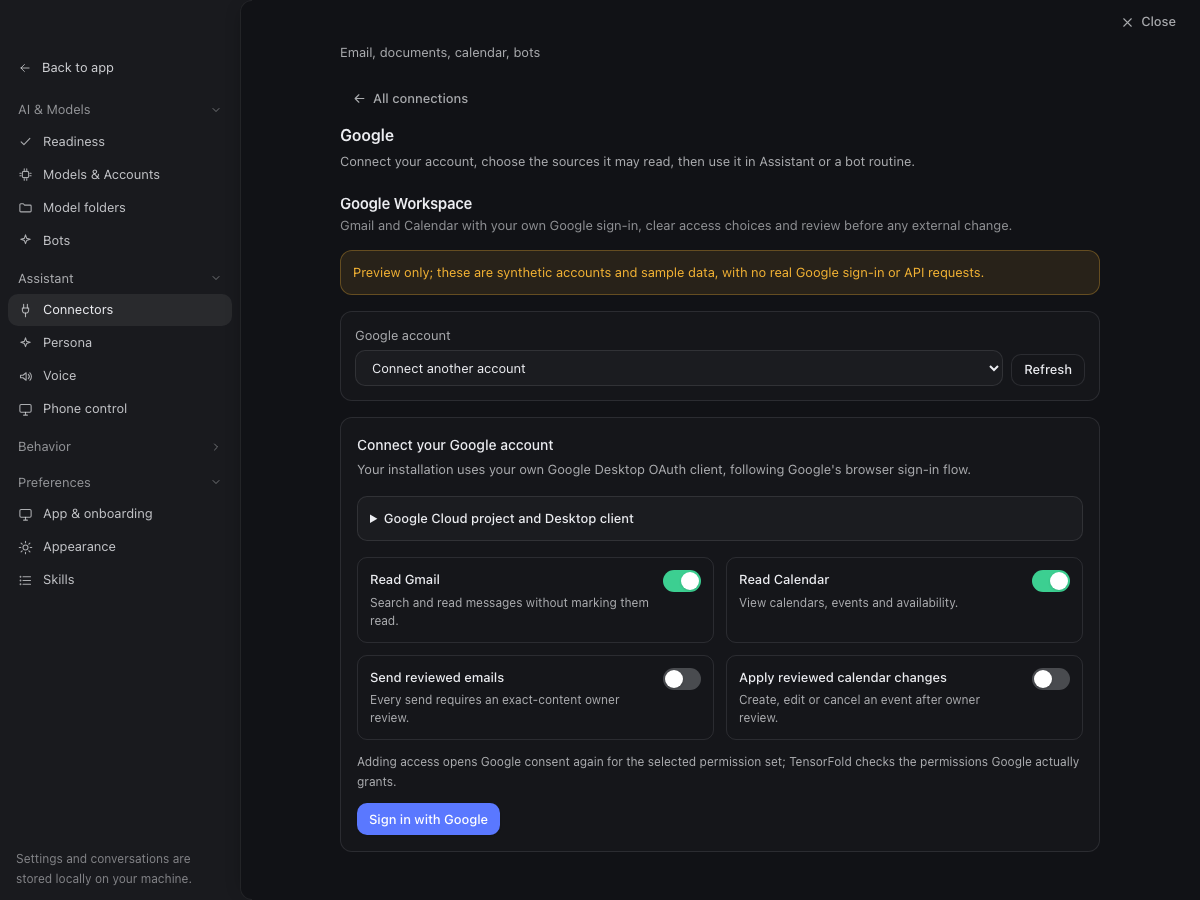The height and width of the screenshot is (900, 1200).
Task: Open App & onboarding preferences
Action: point(120,514)
